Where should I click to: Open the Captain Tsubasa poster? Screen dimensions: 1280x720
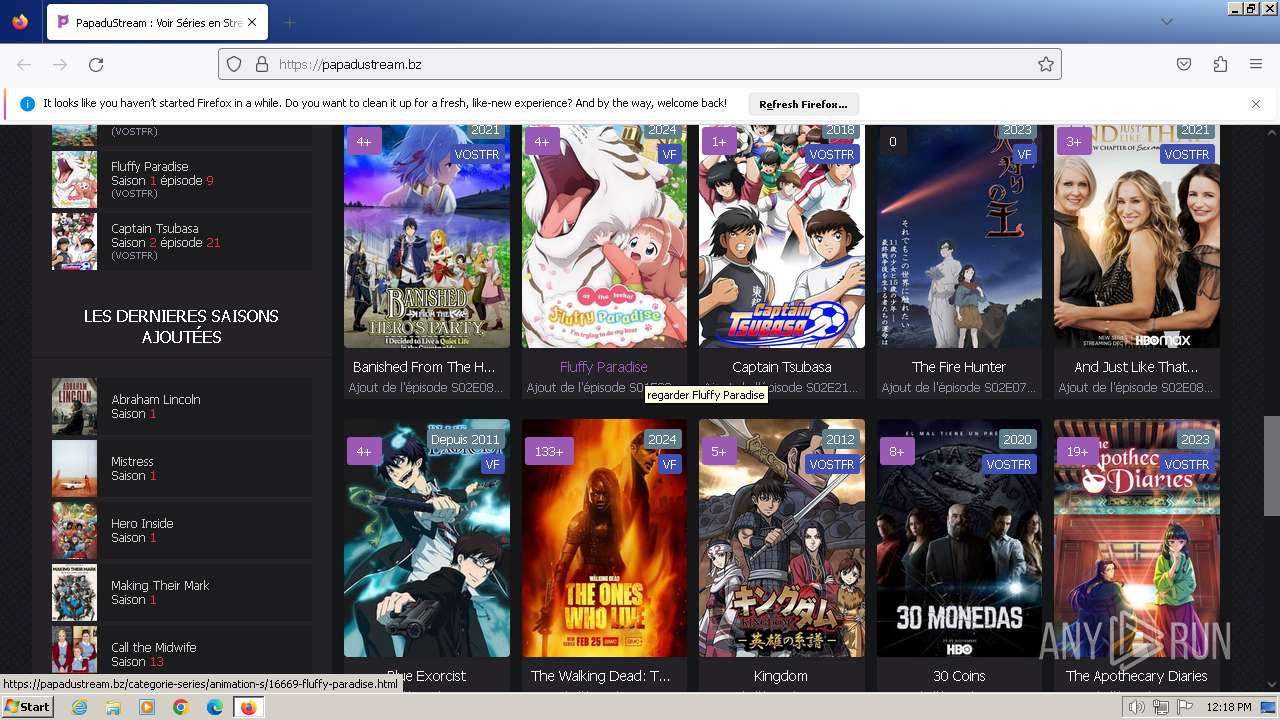click(782, 236)
